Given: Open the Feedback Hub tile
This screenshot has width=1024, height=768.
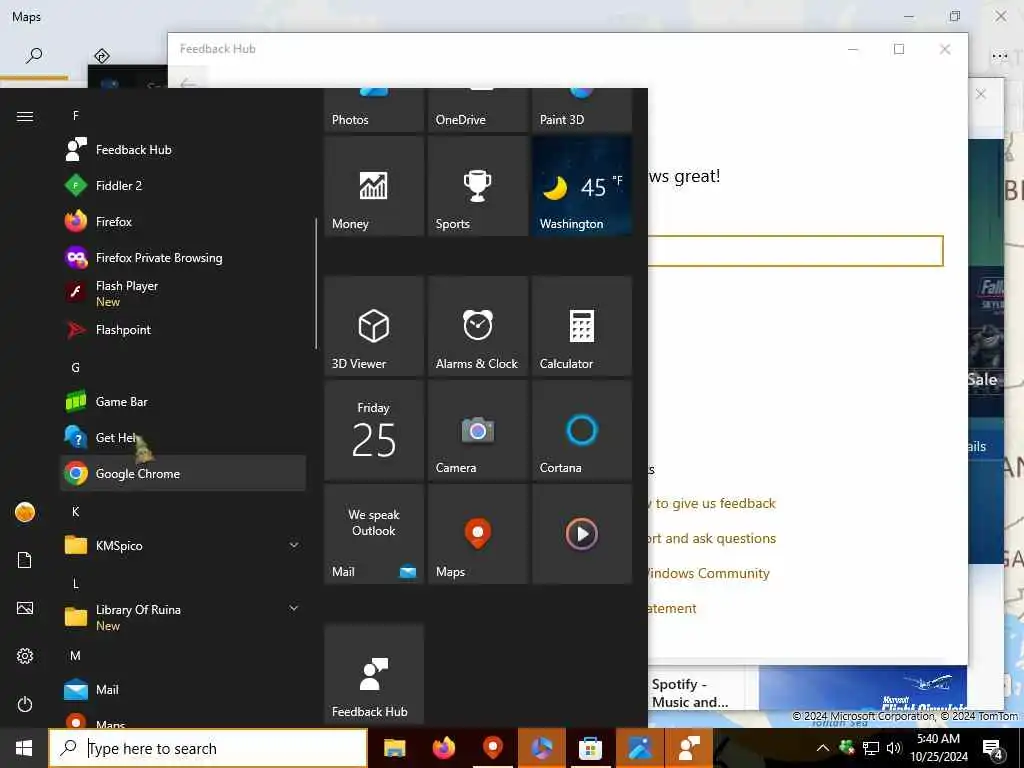Looking at the screenshot, I should pos(374,674).
